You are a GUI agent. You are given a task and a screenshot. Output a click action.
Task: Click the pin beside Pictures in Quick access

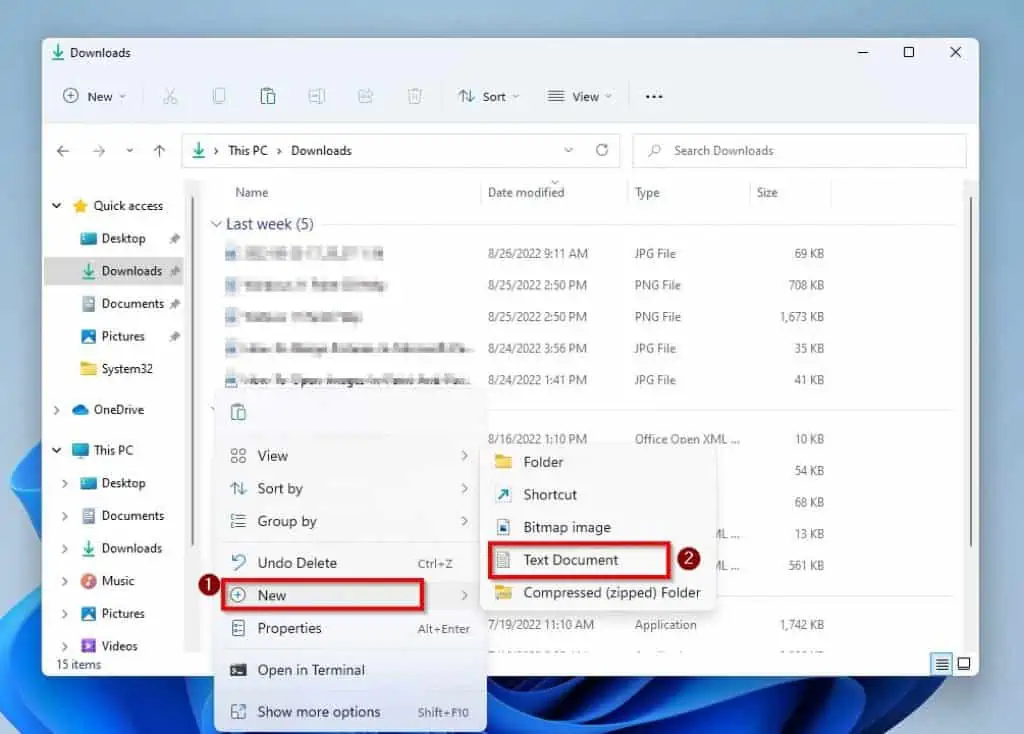[174, 336]
